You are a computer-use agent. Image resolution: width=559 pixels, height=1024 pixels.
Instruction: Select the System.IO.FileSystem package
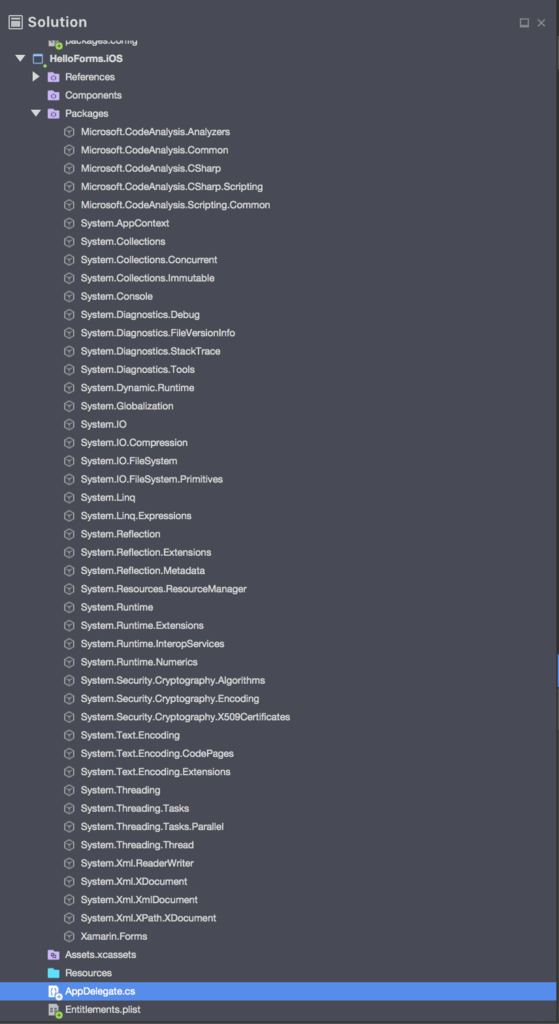click(x=129, y=461)
